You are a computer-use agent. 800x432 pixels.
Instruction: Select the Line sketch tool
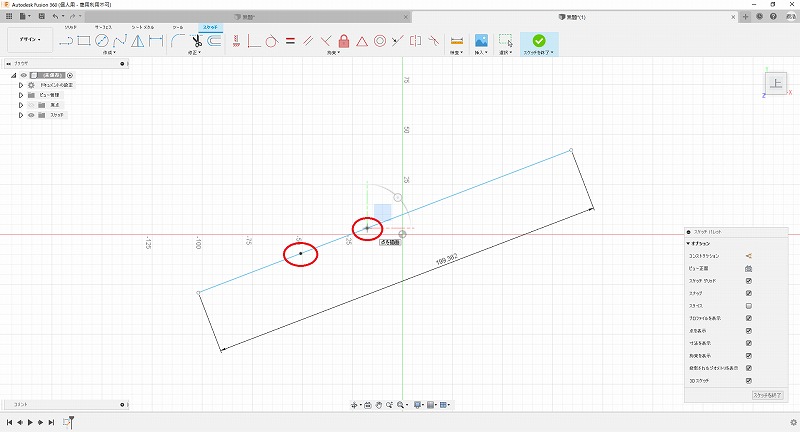coord(66,41)
